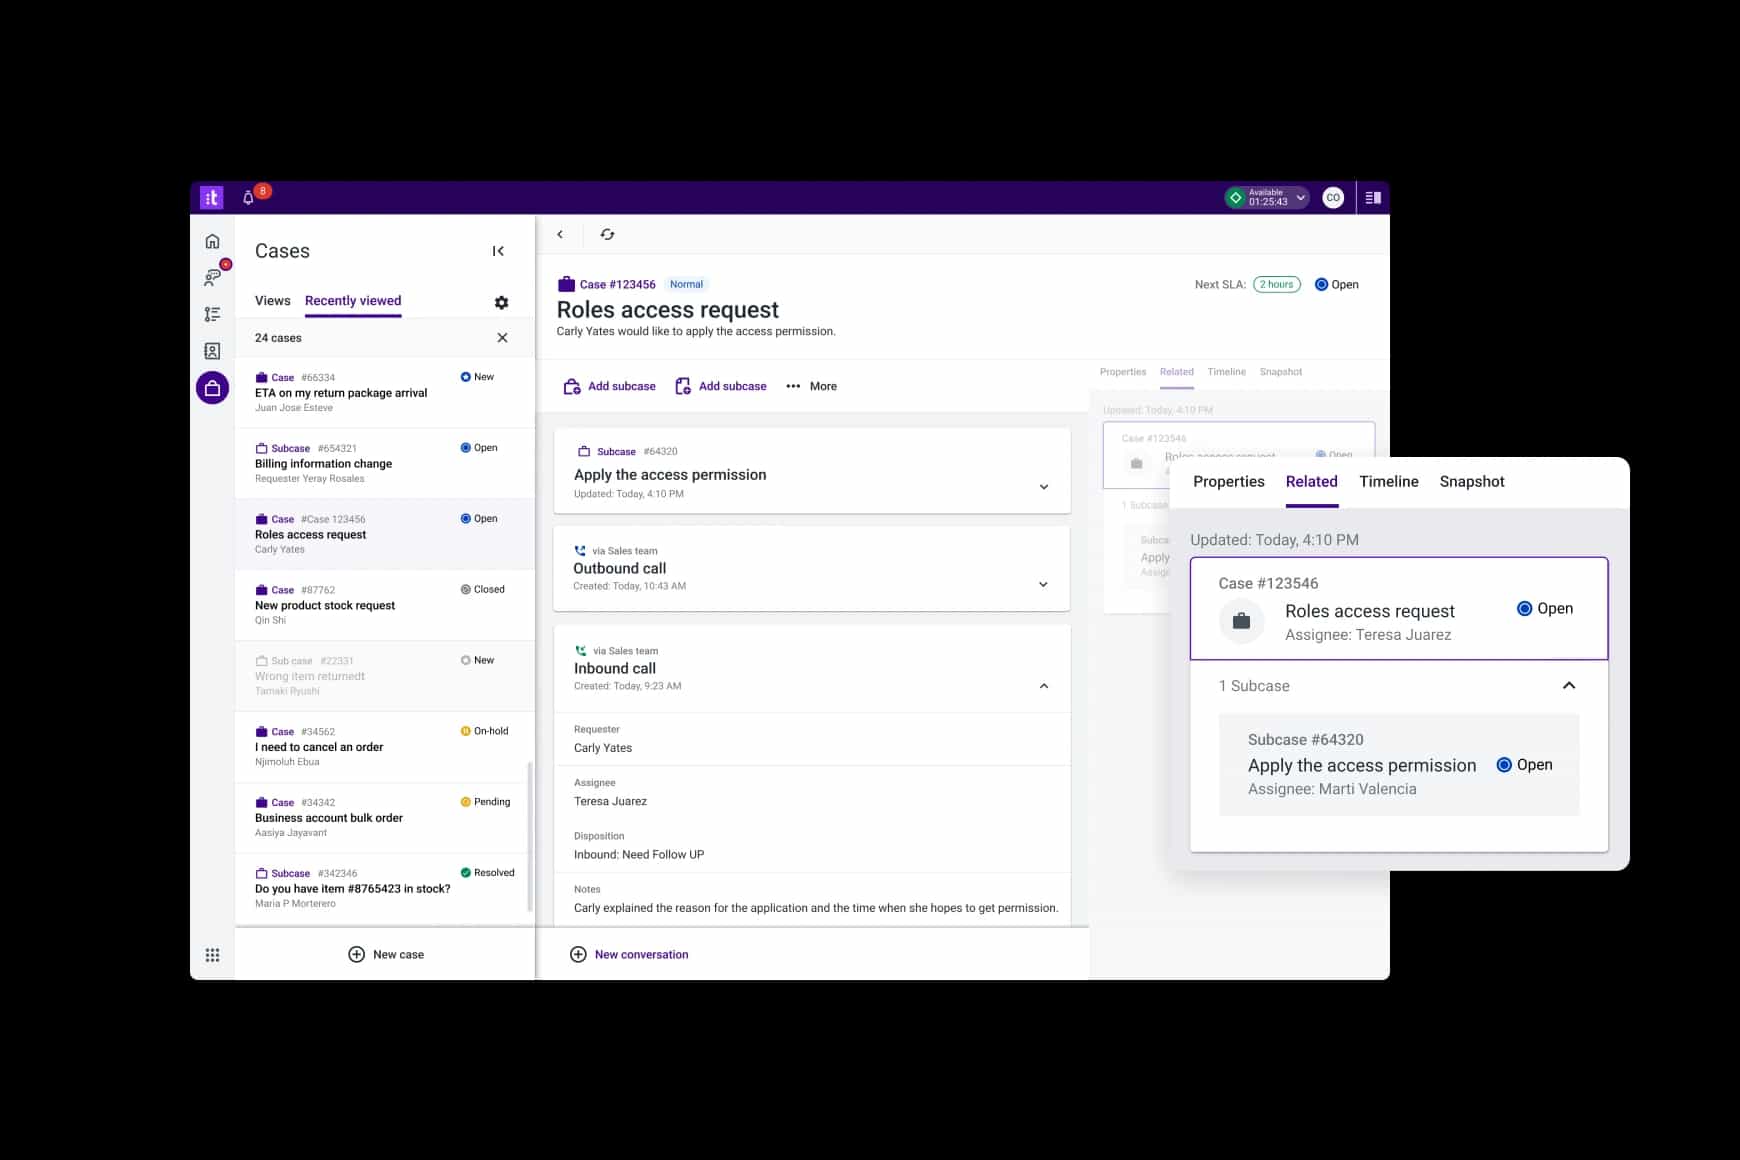This screenshot has width=1740, height=1160.
Task: Select the Cases briefcase icon
Action: (x=212, y=387)
